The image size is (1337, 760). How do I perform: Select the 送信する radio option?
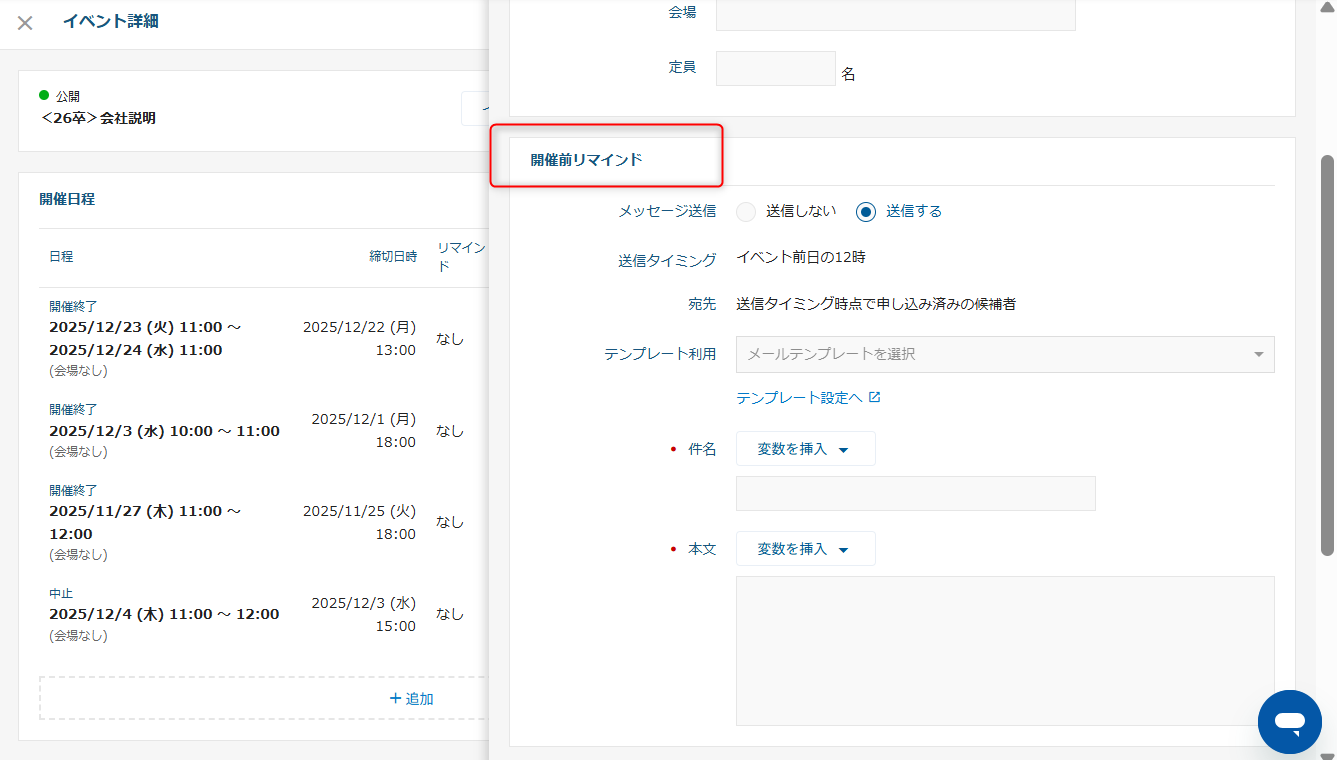tap(866, 211)
